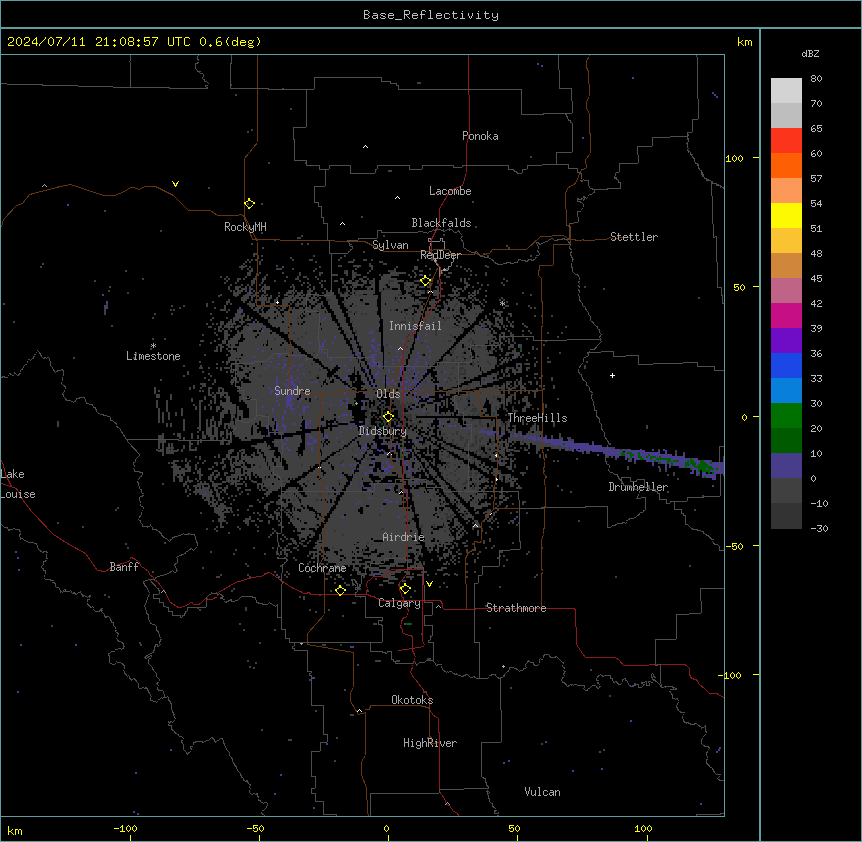Image resolution: width=862 pixels, height=842 pixels.
Task: Click the white caret marker west of Ponoka
Action: (365, 147)
